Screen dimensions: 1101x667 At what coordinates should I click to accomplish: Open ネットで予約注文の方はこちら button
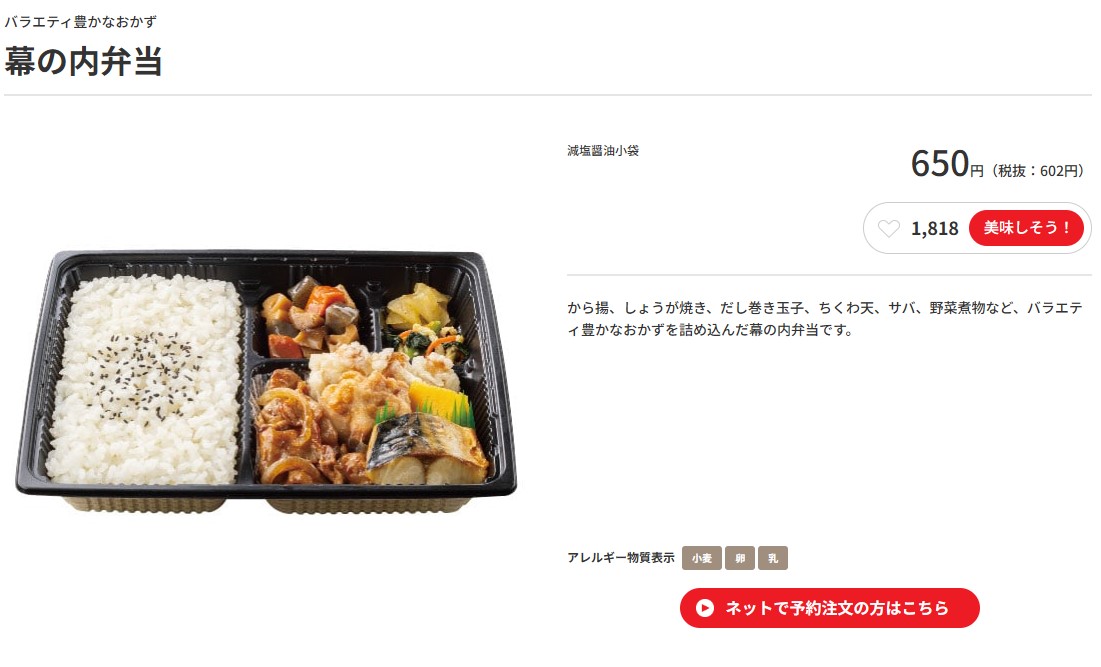click(x=829, y=608)
